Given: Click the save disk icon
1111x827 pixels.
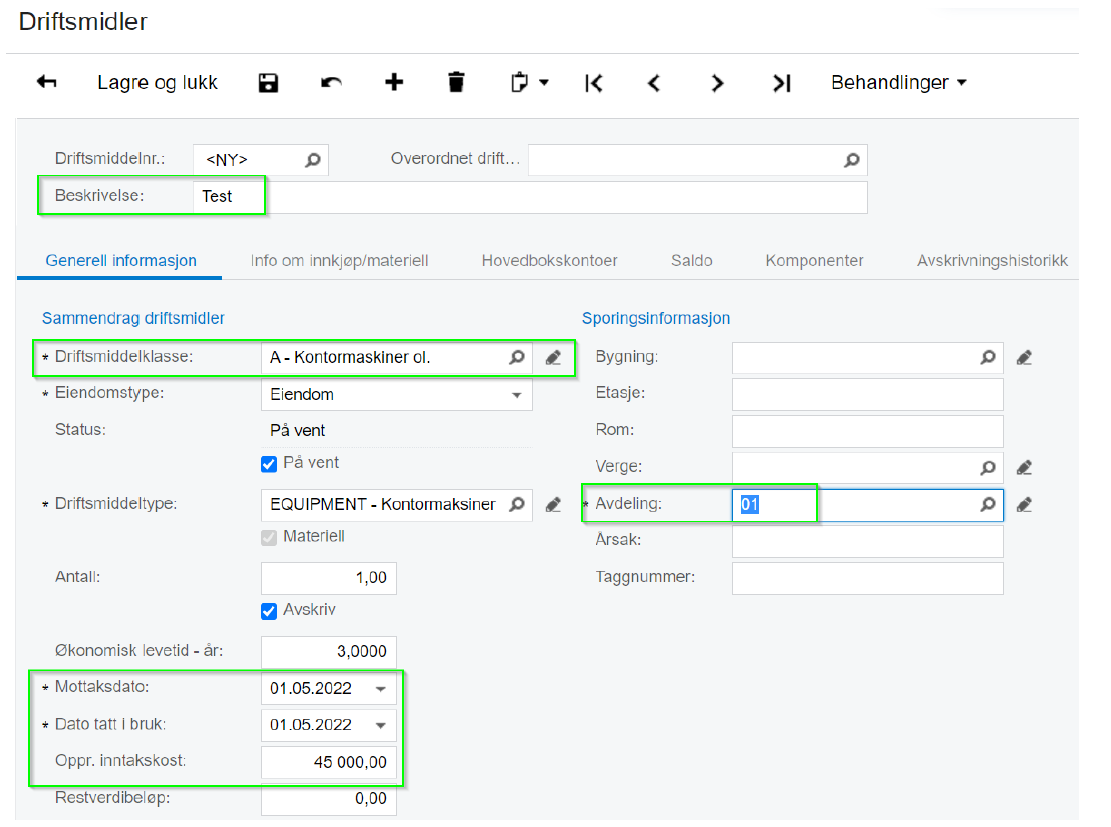Looking at the screenshot, I should point(268,83).
